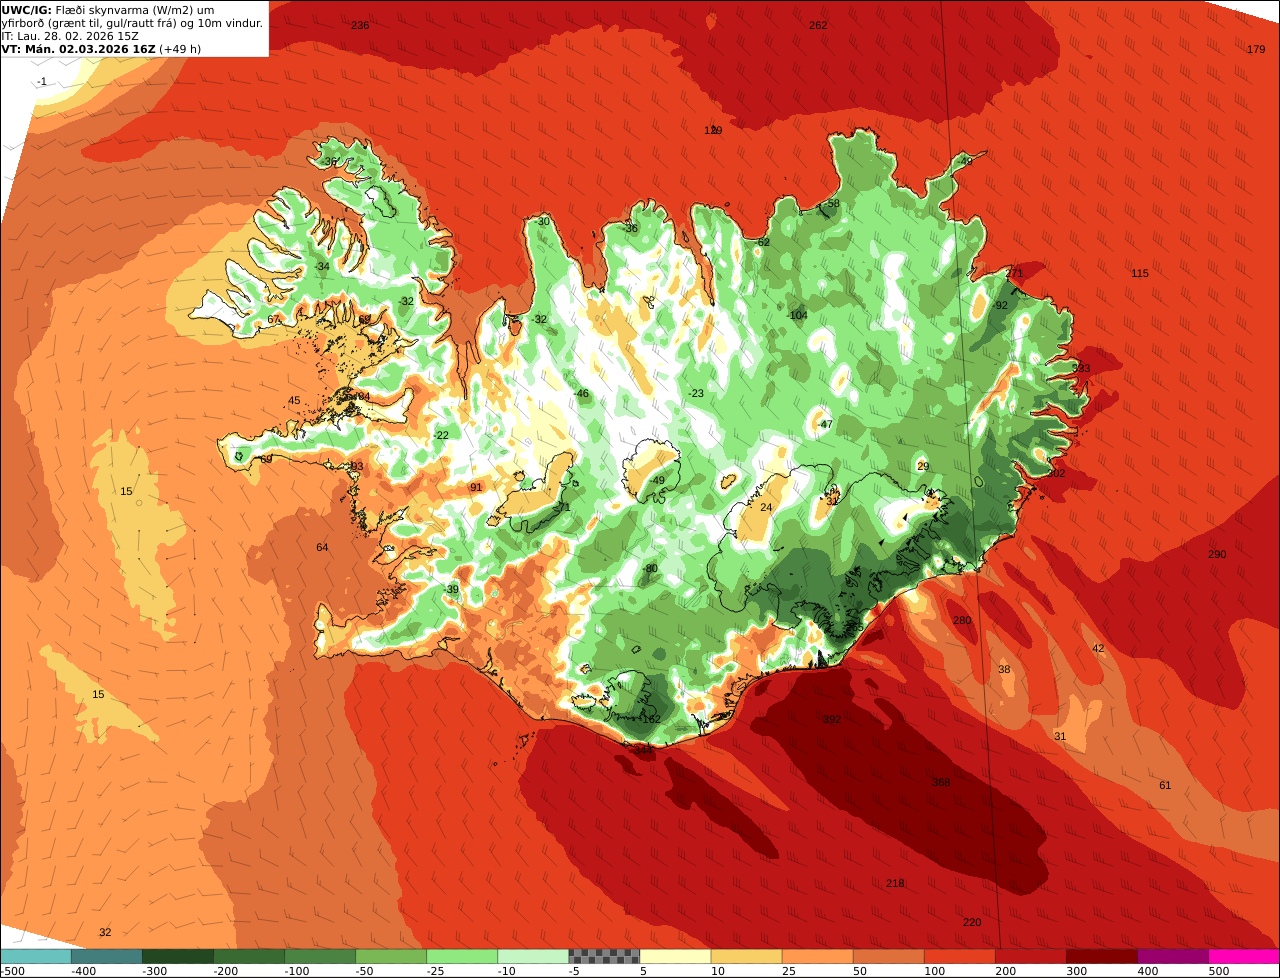Select the light green swatch between -25 and -10
The height and width of the screenshot is (978, 1280).
462,956
